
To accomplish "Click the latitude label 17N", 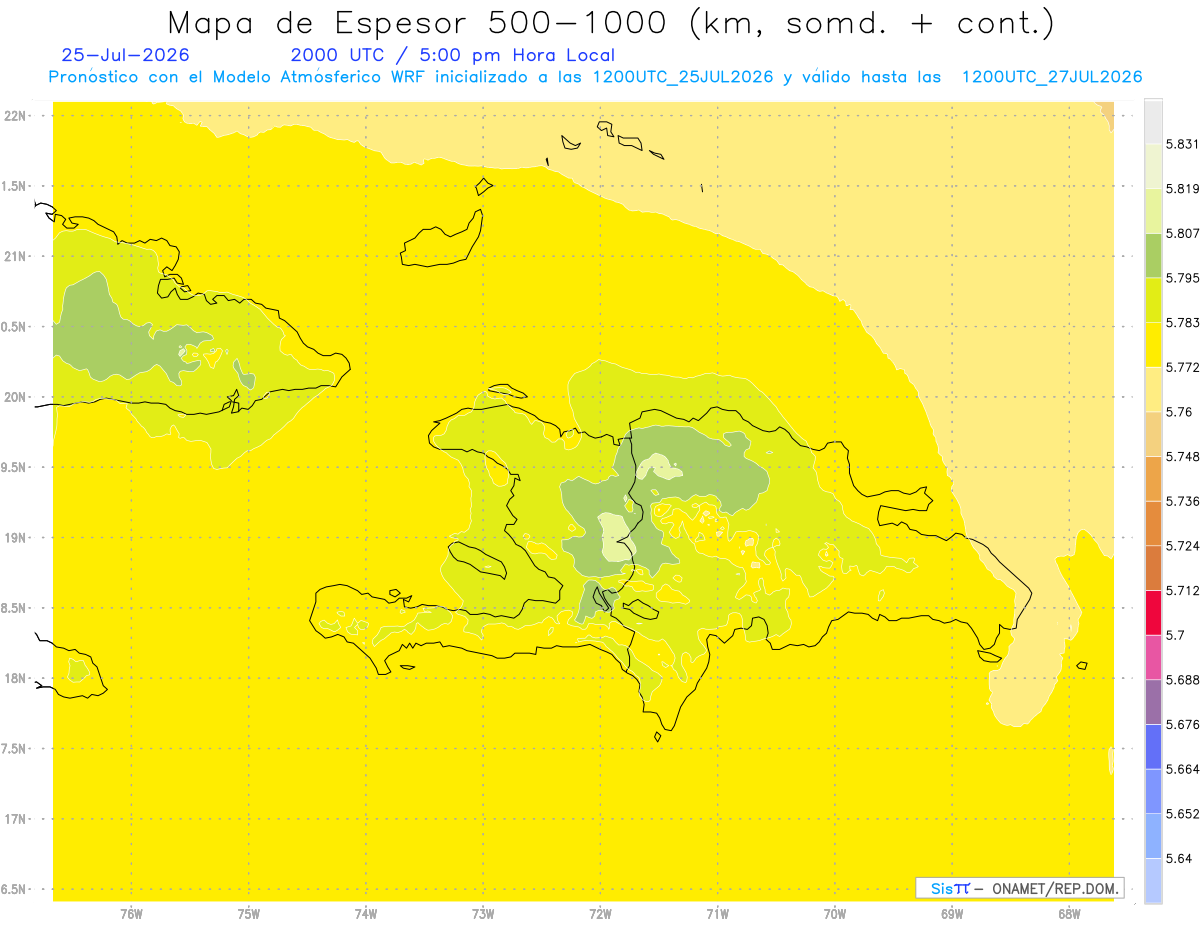I will [x=16, y=819].
